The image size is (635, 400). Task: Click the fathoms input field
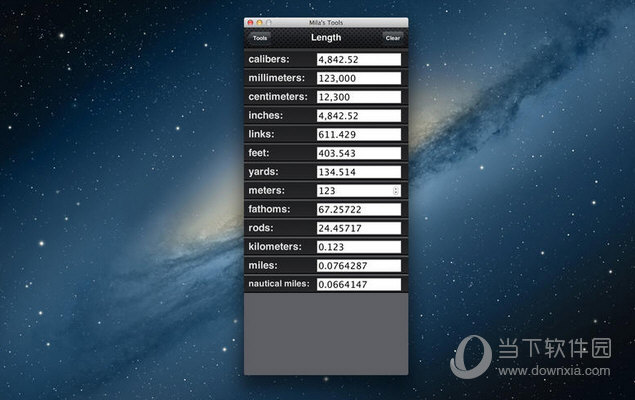point(359,209)
